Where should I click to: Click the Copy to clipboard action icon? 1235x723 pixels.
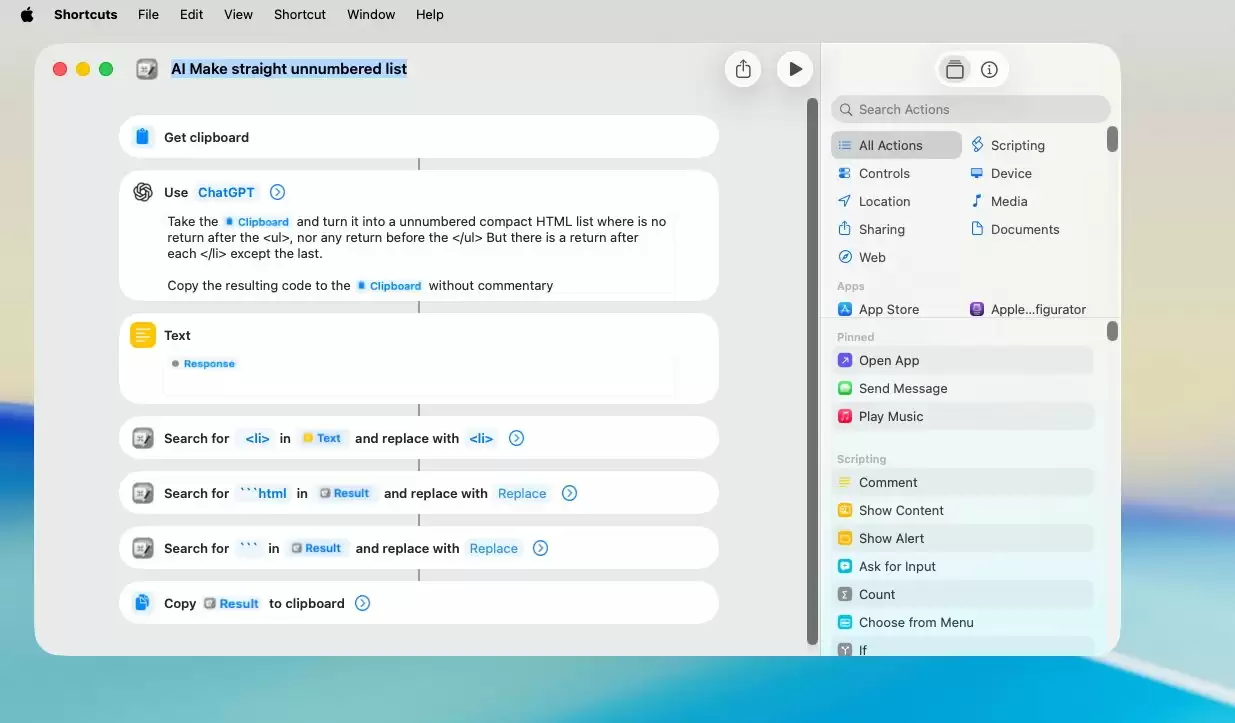(x=143, y=603)
